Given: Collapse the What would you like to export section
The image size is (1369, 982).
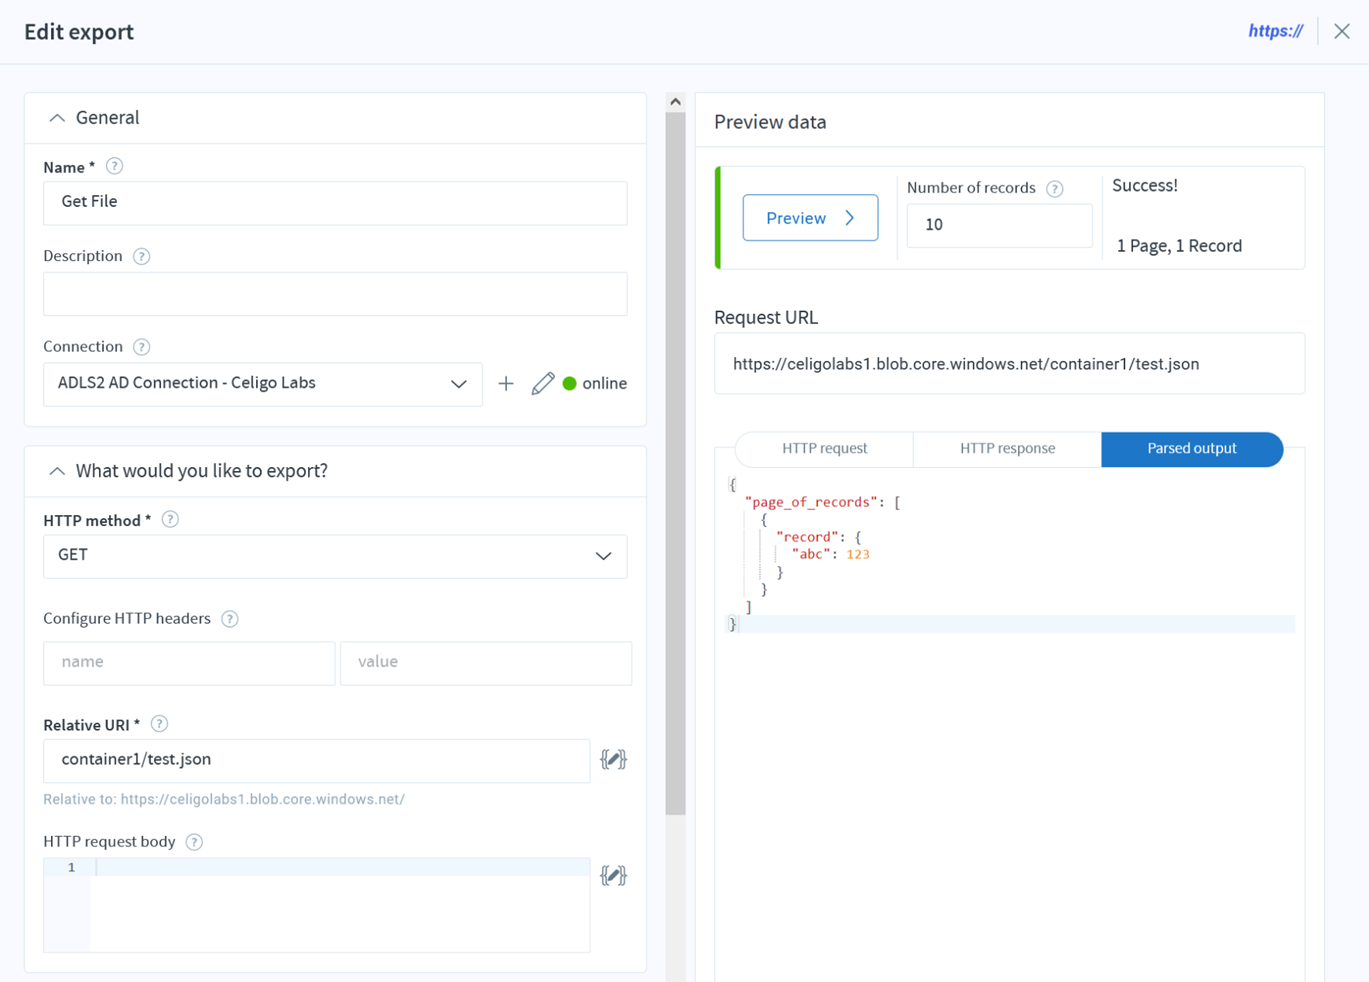Looking at the screenshot, I should click(x=57, y=471).
